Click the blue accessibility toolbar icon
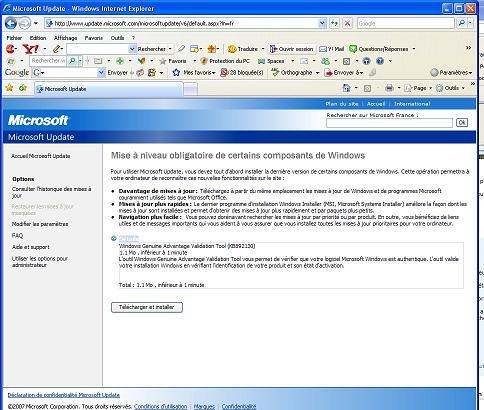 coord(366,61)
